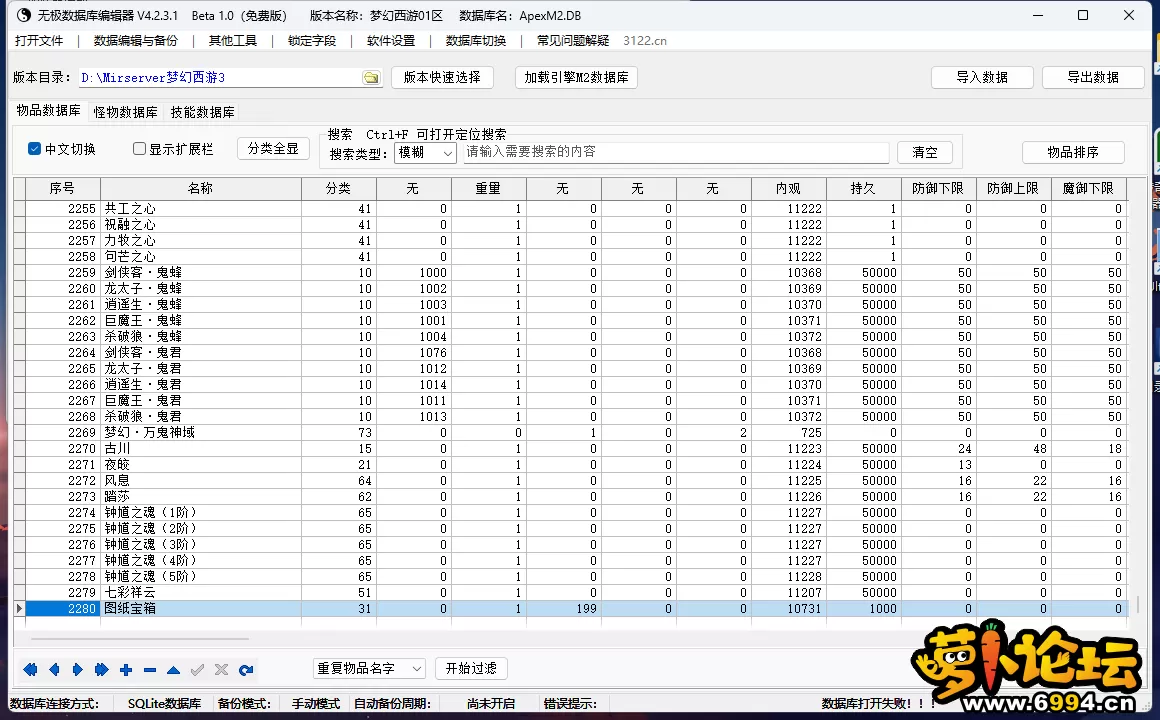Click 防御下限 column header
1160x720 pixels.
coord(938,189)
